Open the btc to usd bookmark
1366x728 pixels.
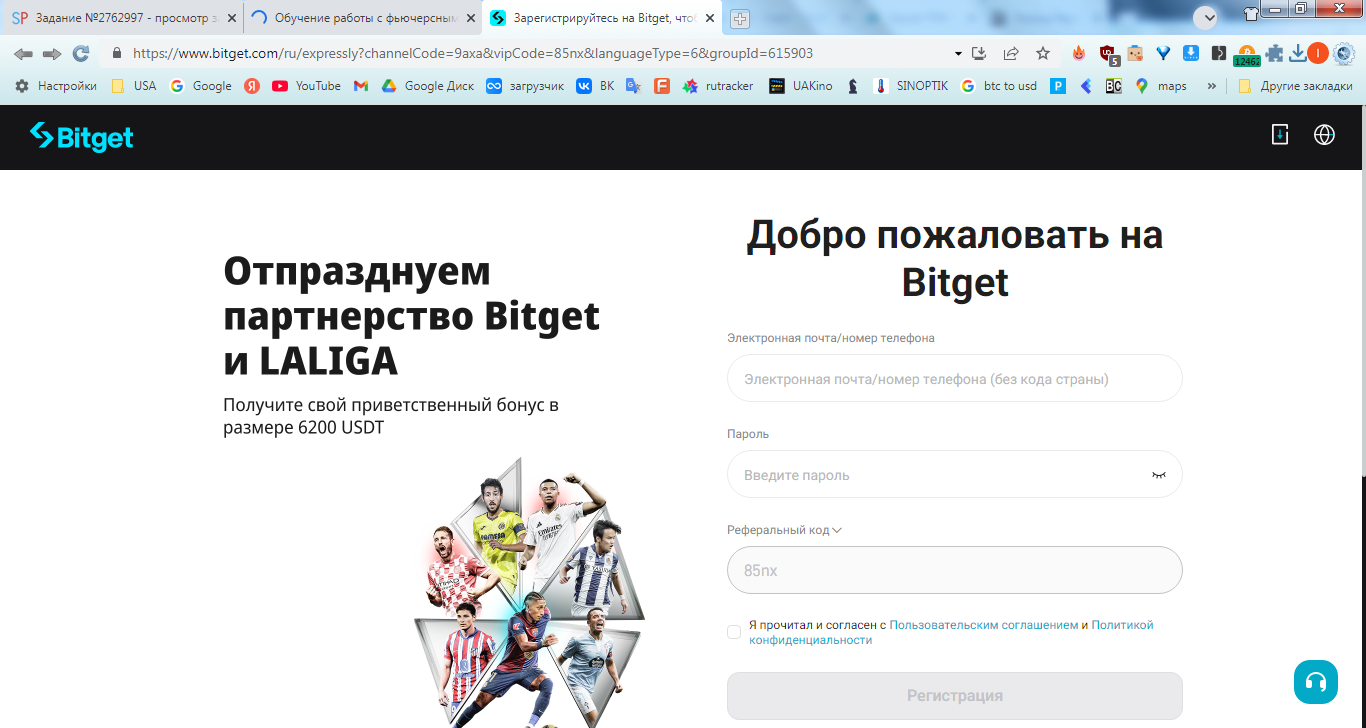(x=998, y=86)
